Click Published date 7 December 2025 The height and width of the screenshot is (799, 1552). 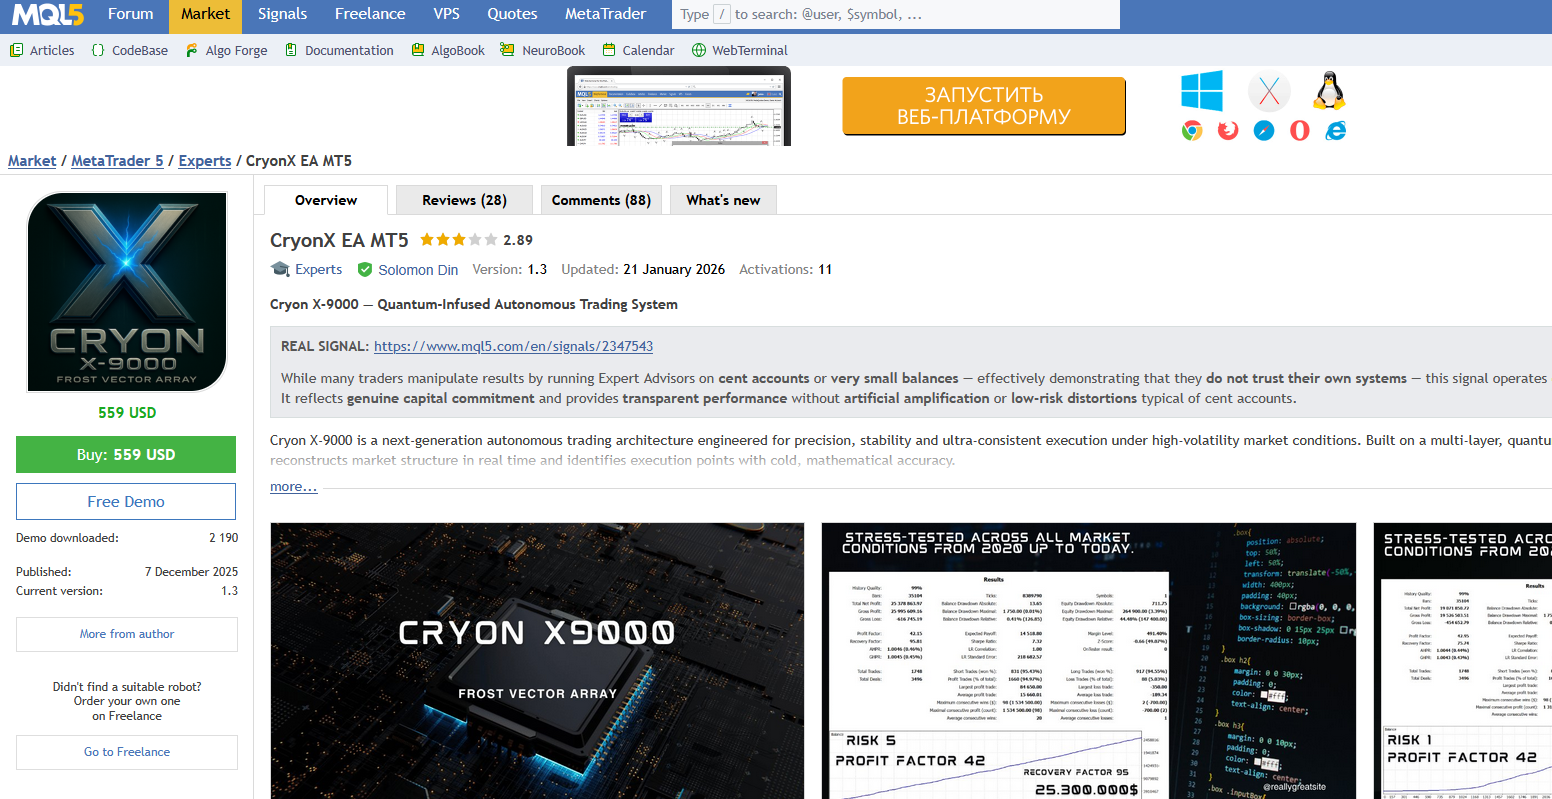[x=192, y=572]
